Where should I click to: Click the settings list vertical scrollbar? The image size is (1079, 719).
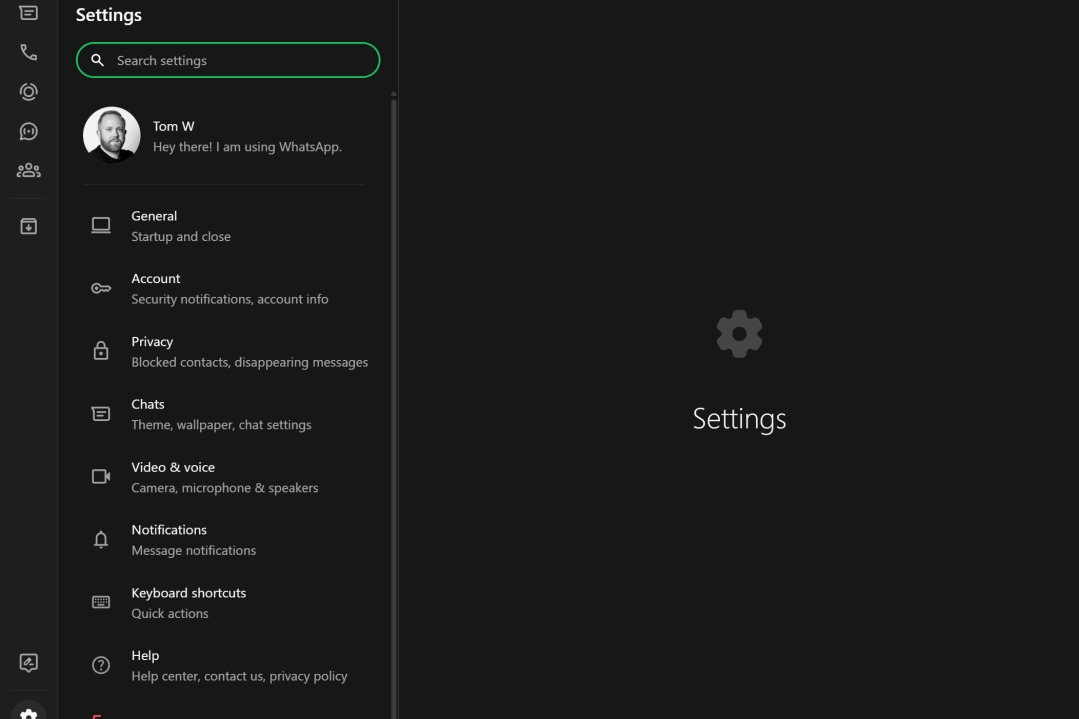(x=393, y=400)
